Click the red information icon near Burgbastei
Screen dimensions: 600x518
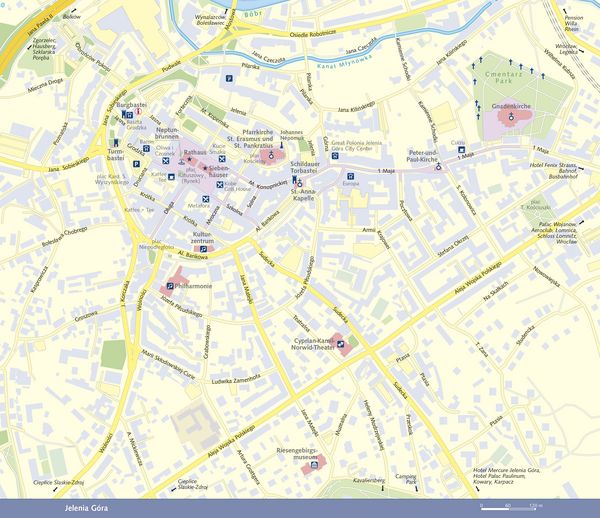click(x=139, y=112)
